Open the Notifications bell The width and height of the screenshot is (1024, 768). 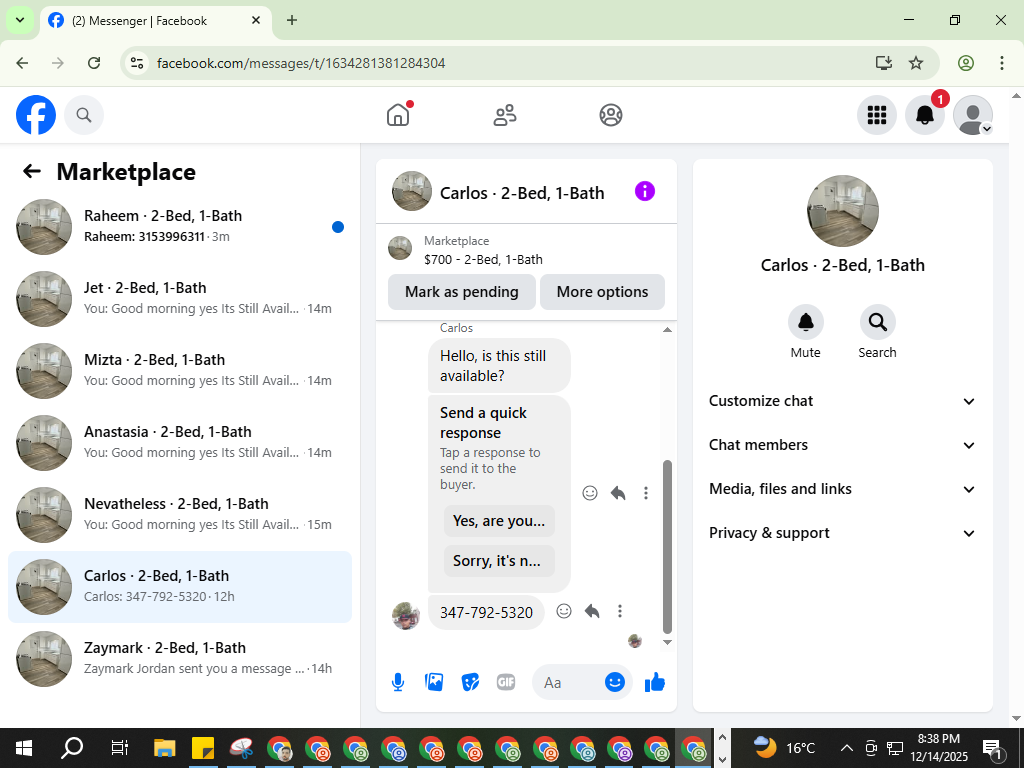click(924, 115)
